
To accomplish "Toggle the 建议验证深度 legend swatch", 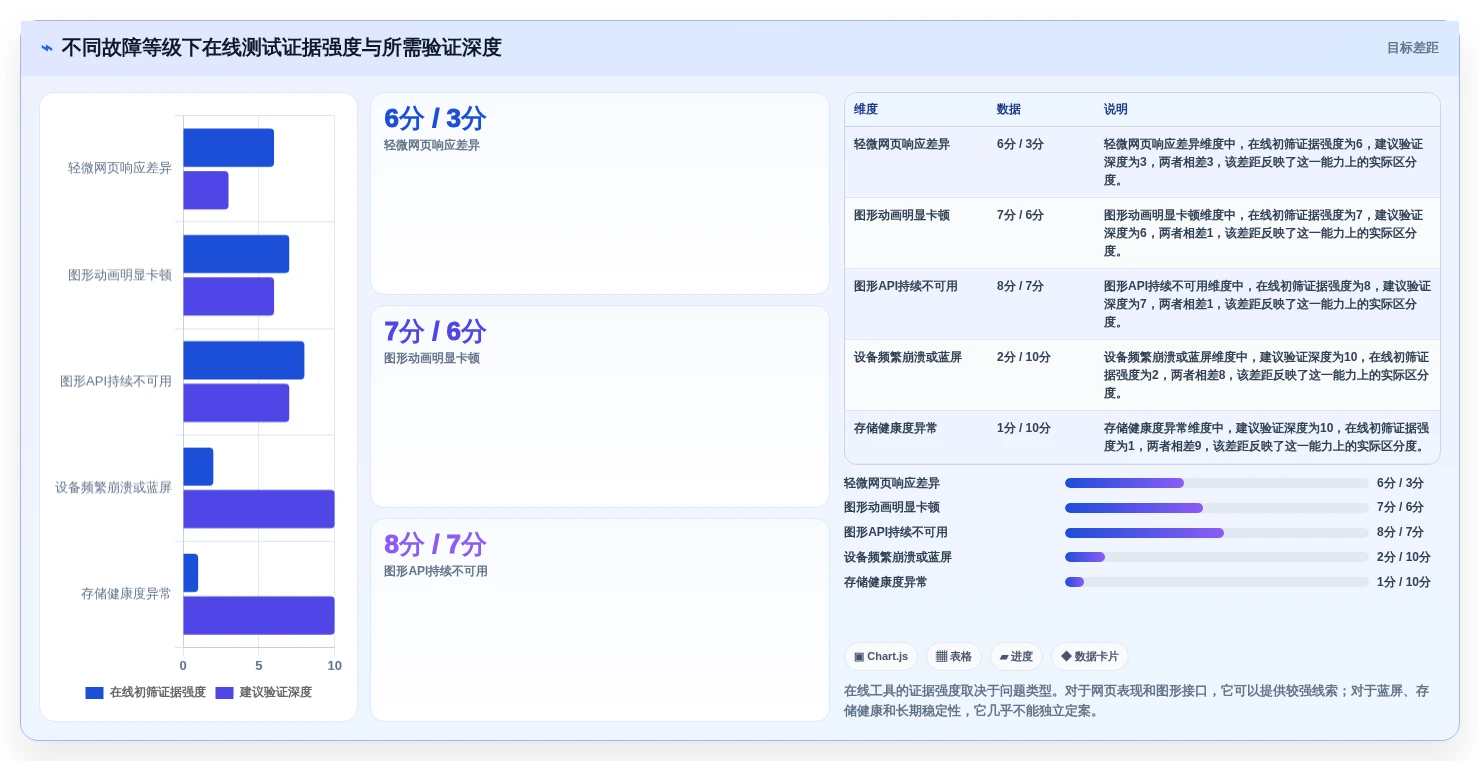I will click(x=224, y=692).
